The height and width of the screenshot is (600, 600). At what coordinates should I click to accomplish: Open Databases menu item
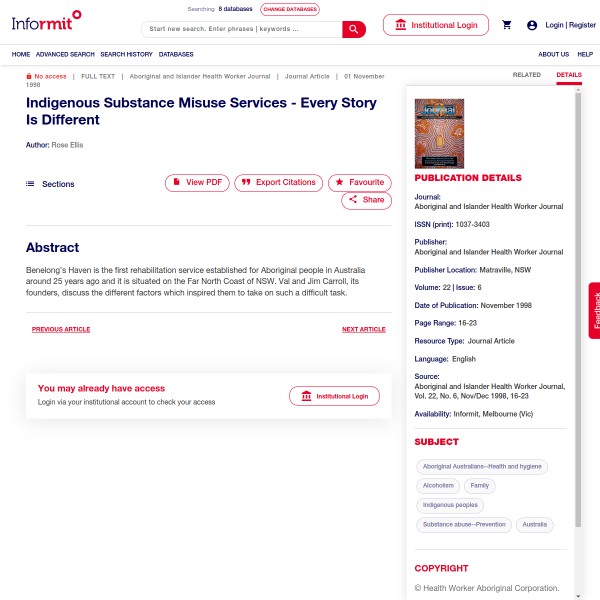[176, 54]
